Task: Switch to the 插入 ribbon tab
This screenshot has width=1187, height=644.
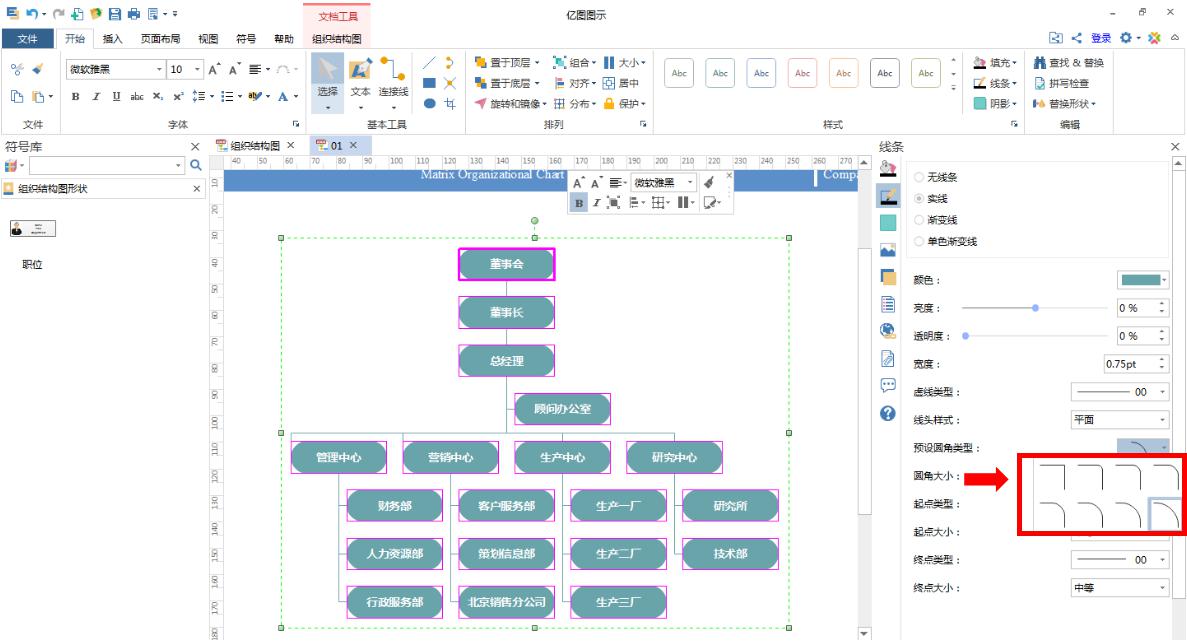Action: coord(112,39)
